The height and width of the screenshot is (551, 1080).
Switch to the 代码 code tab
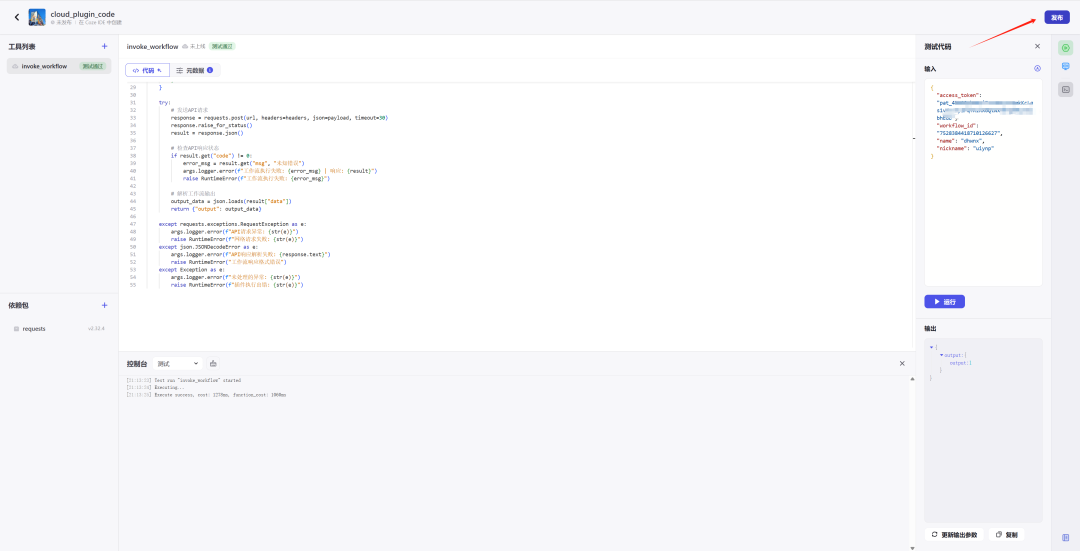click(x=147, y=70)
